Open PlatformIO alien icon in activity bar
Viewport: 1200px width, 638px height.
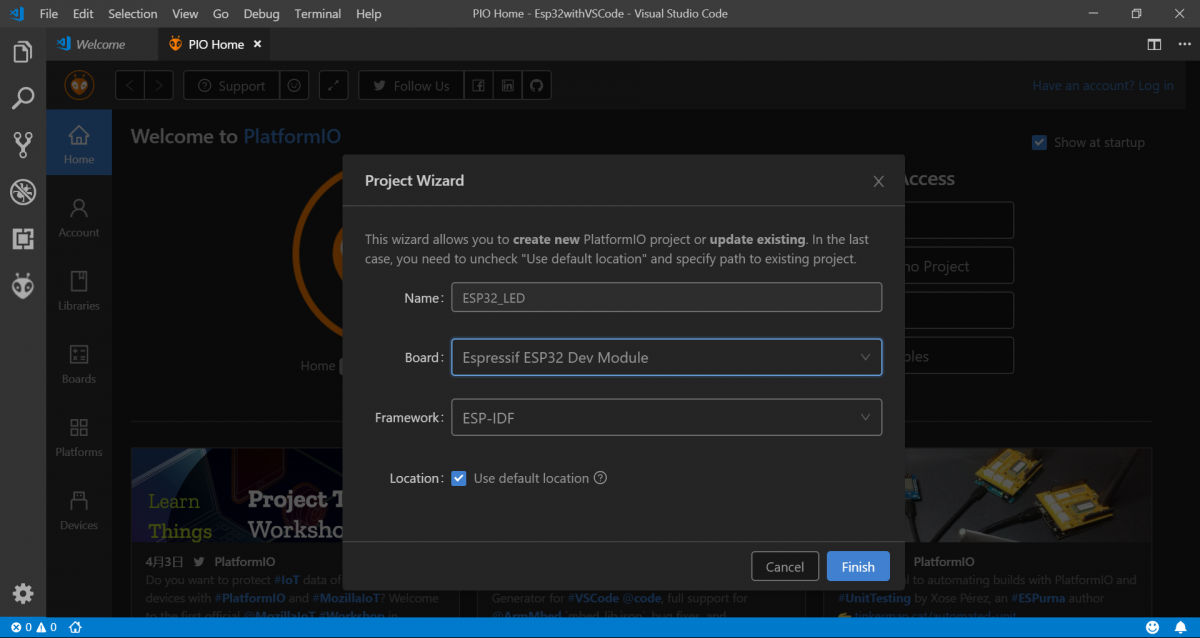pos(23,286)
